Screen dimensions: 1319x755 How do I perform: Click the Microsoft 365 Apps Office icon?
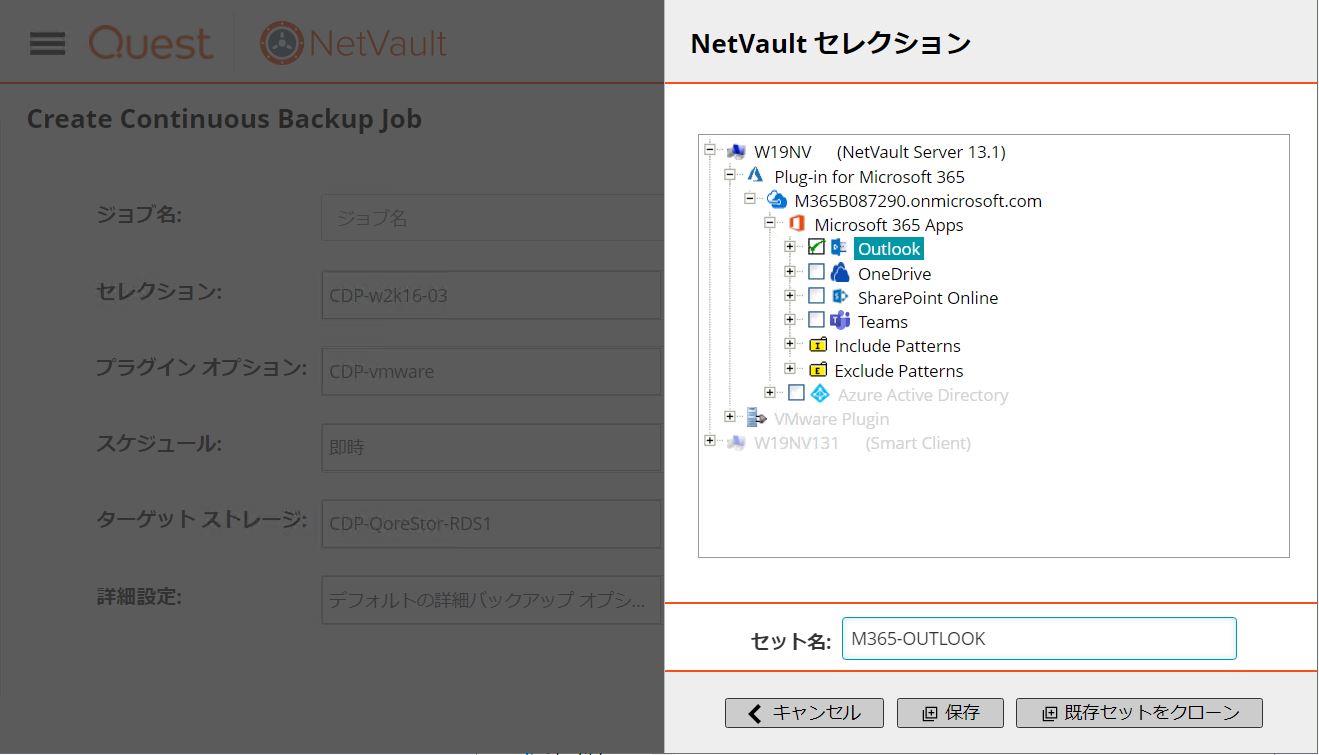797,224
